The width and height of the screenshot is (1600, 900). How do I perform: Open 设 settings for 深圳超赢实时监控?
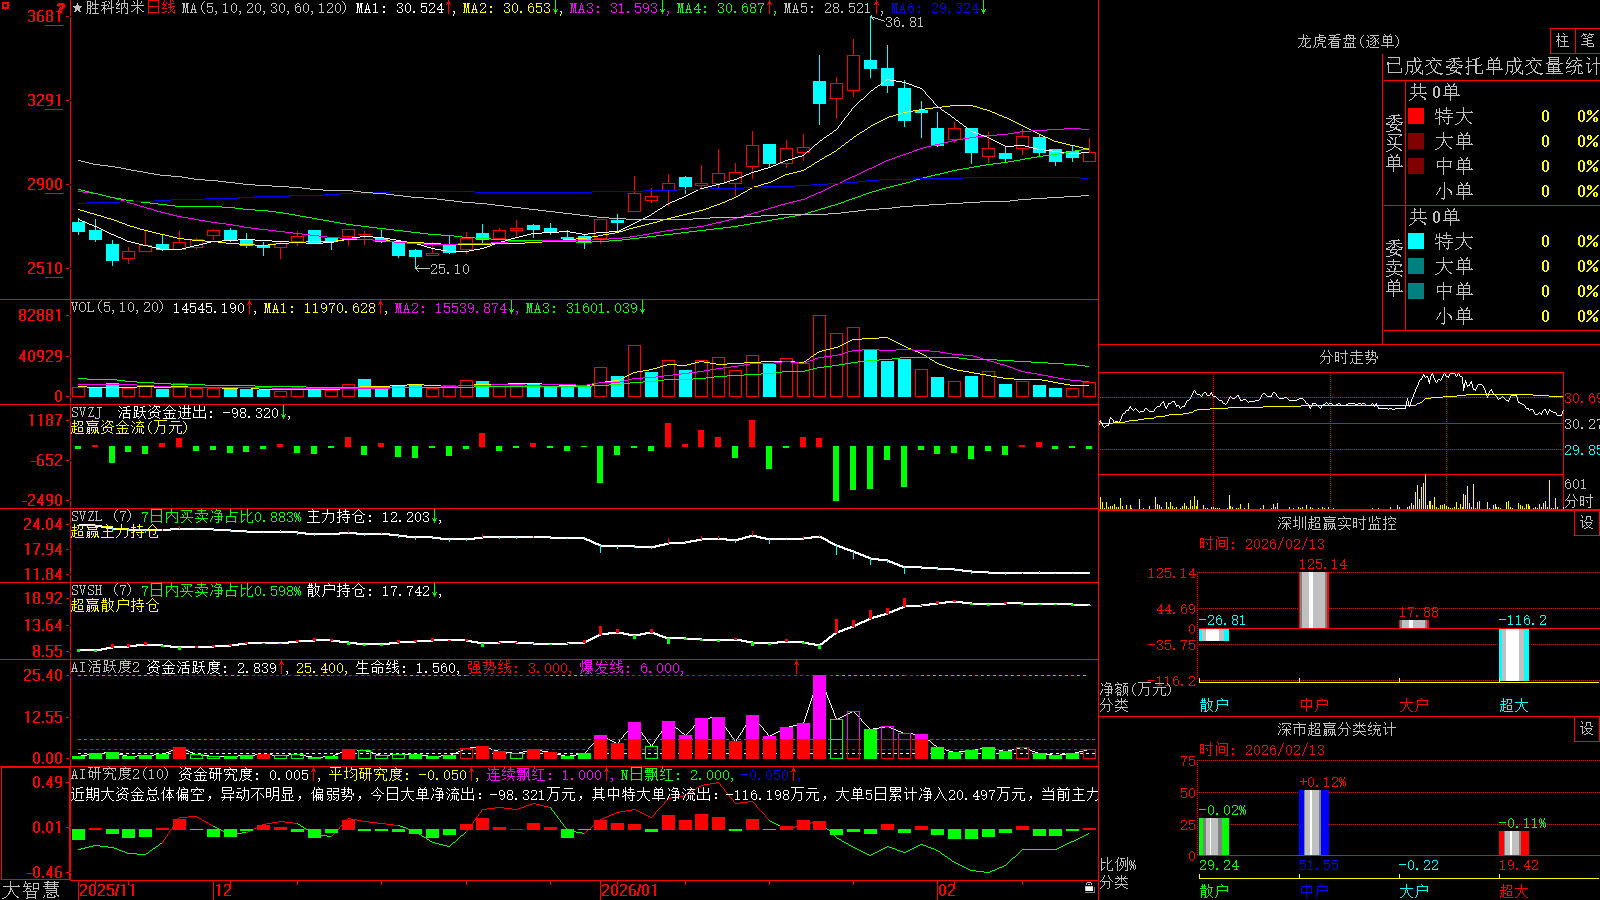click(1587, 523)
